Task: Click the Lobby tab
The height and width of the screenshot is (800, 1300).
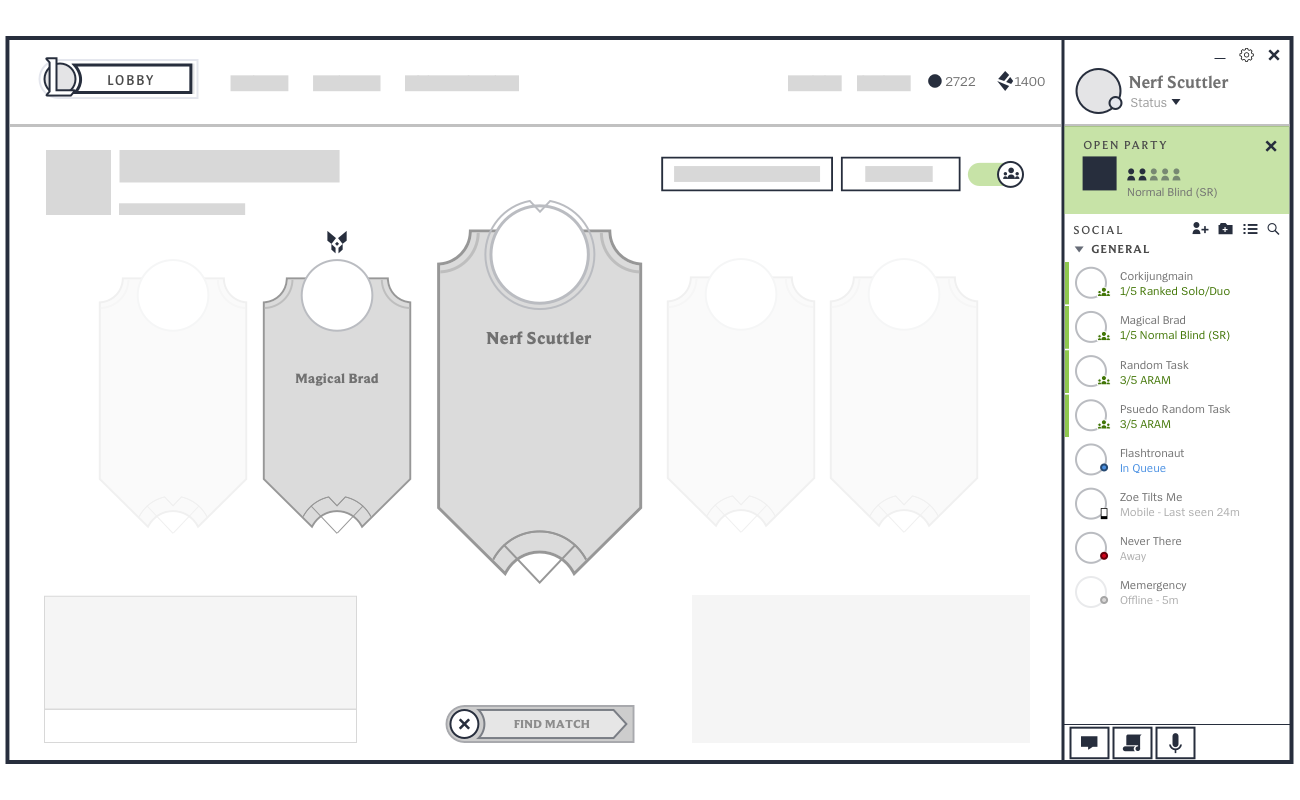Action: (132, 79)
